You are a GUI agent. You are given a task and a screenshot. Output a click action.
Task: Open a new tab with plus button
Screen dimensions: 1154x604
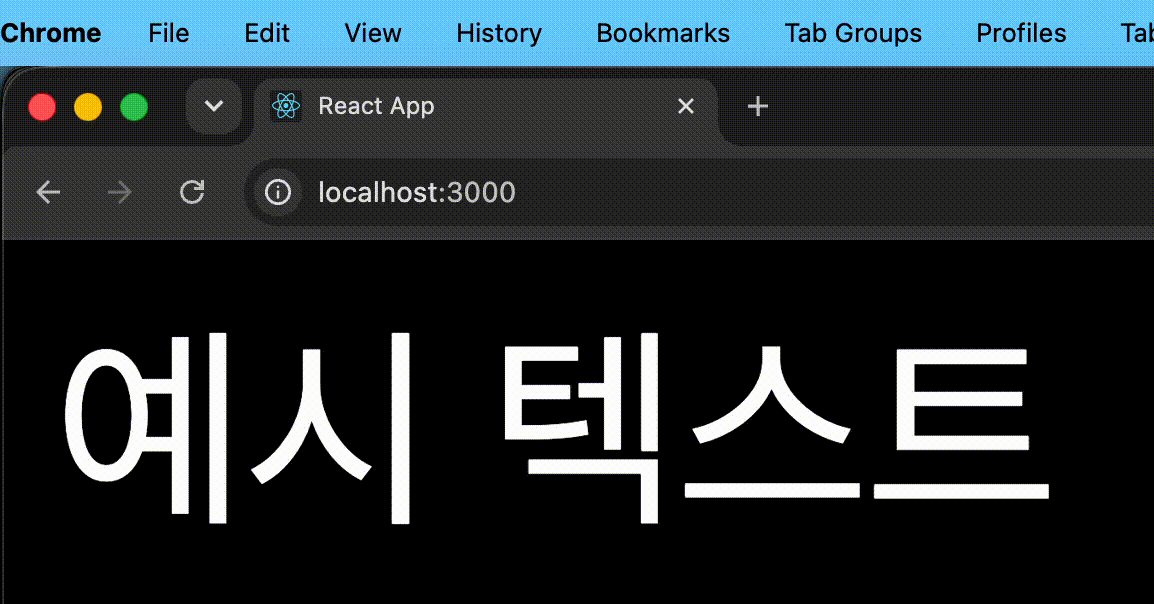click(757, 107)
